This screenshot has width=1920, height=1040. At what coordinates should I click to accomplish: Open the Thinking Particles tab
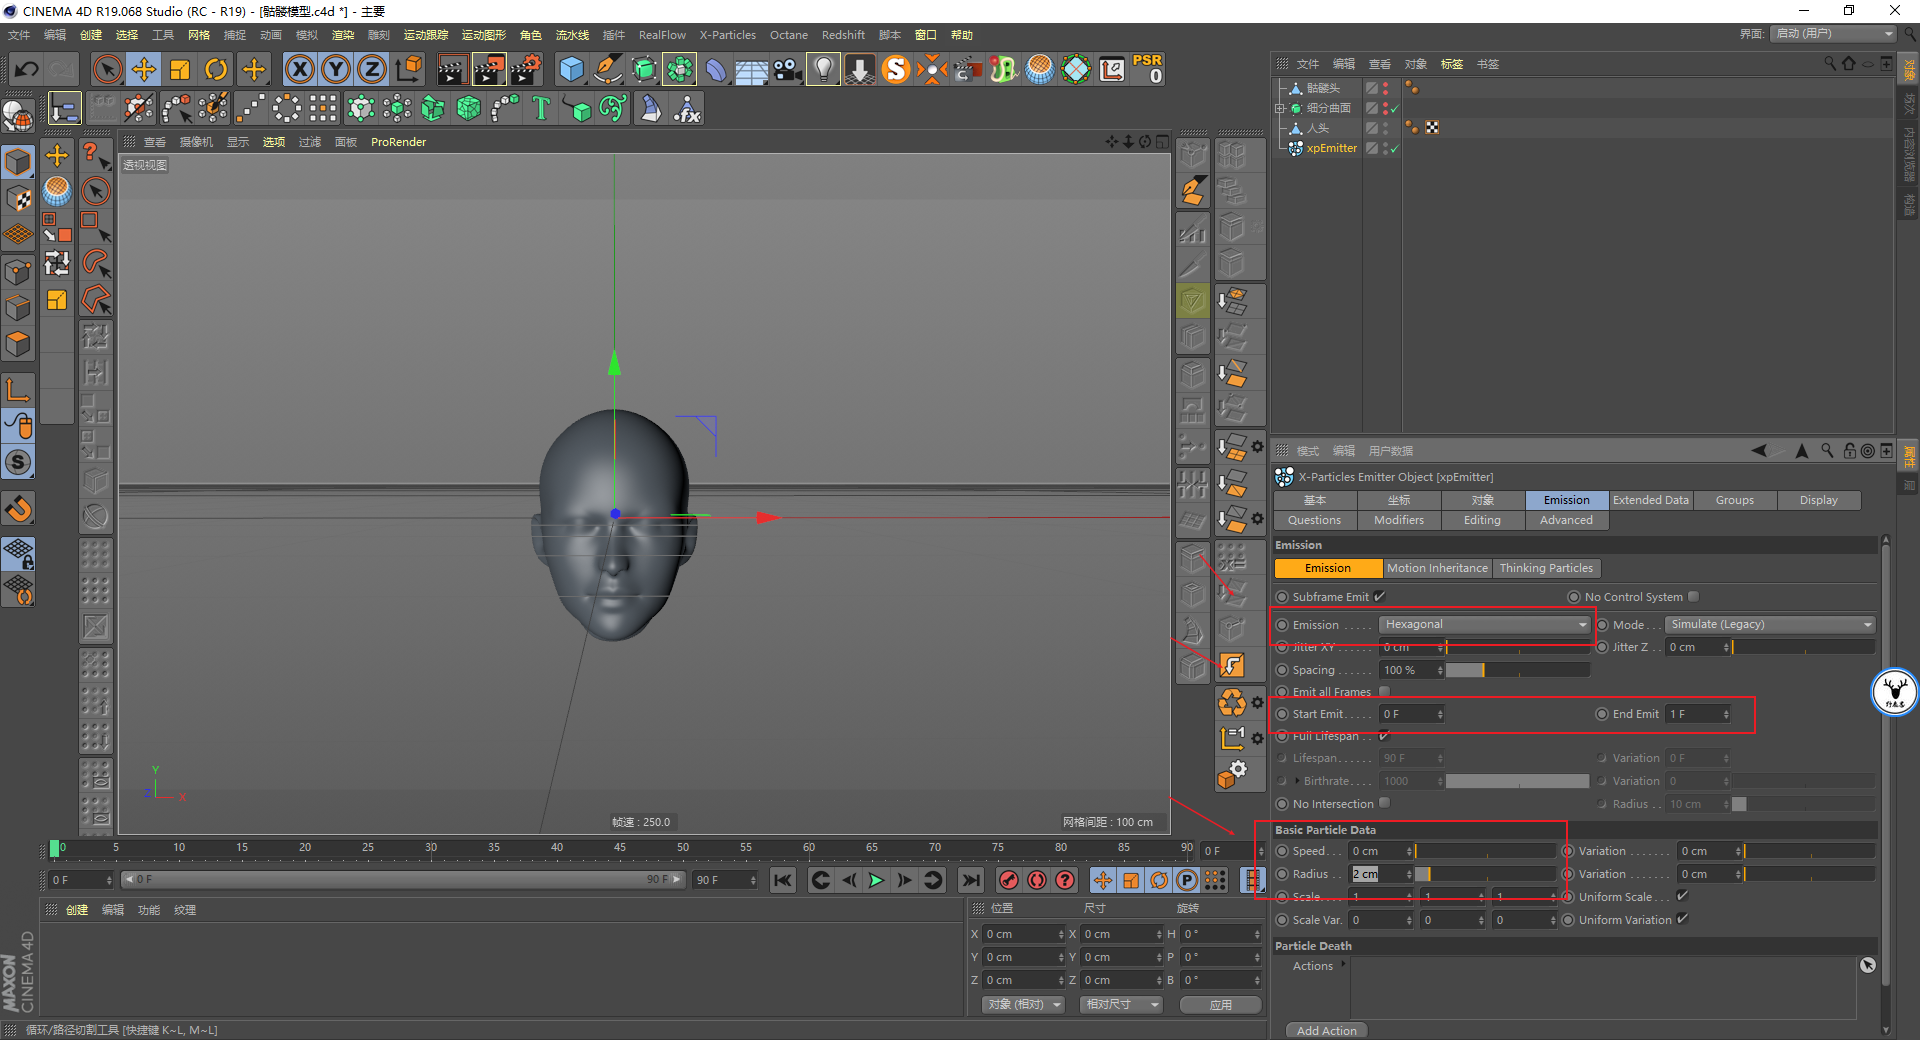tap(1546, 568)
